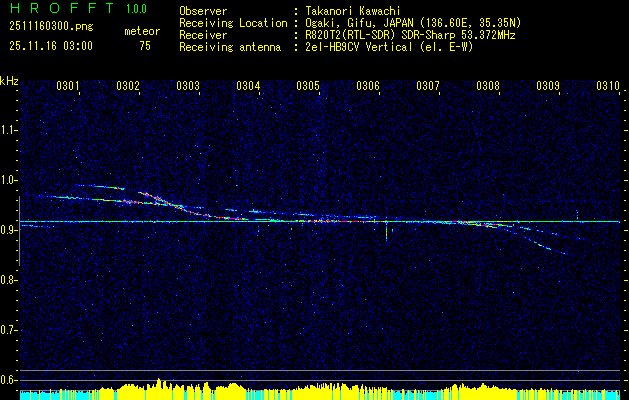This screenshot has height=400, width=629.
Task: Click the 0308 time marker
Action: point(488,85)
